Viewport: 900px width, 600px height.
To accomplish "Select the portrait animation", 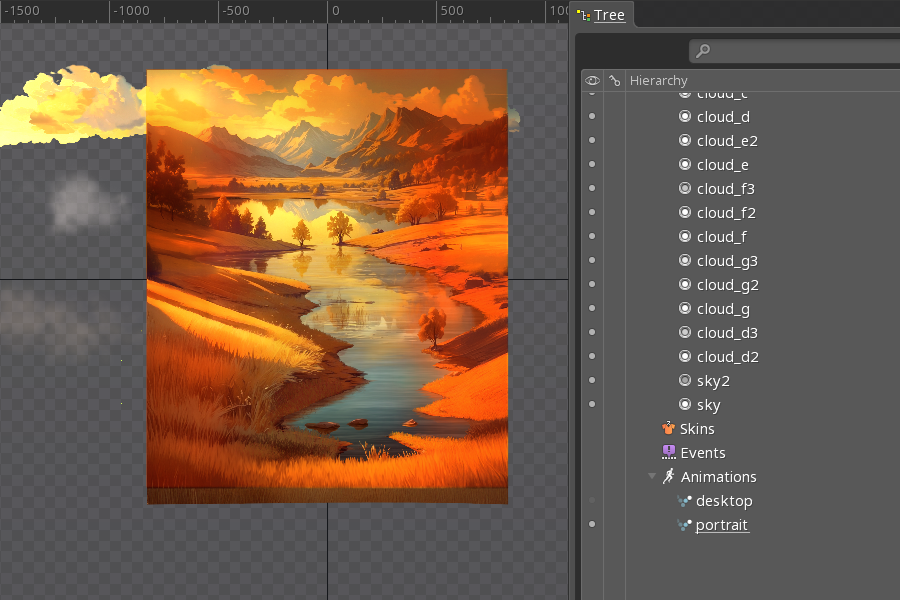I will point(721,525).
